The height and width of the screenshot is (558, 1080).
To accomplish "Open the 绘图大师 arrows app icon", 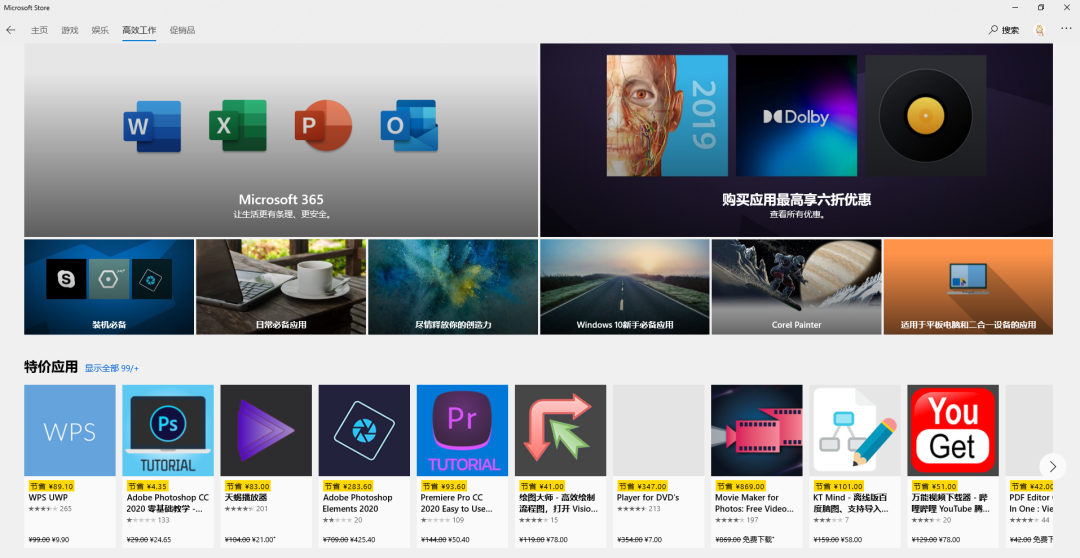I will tap(561, 431).
